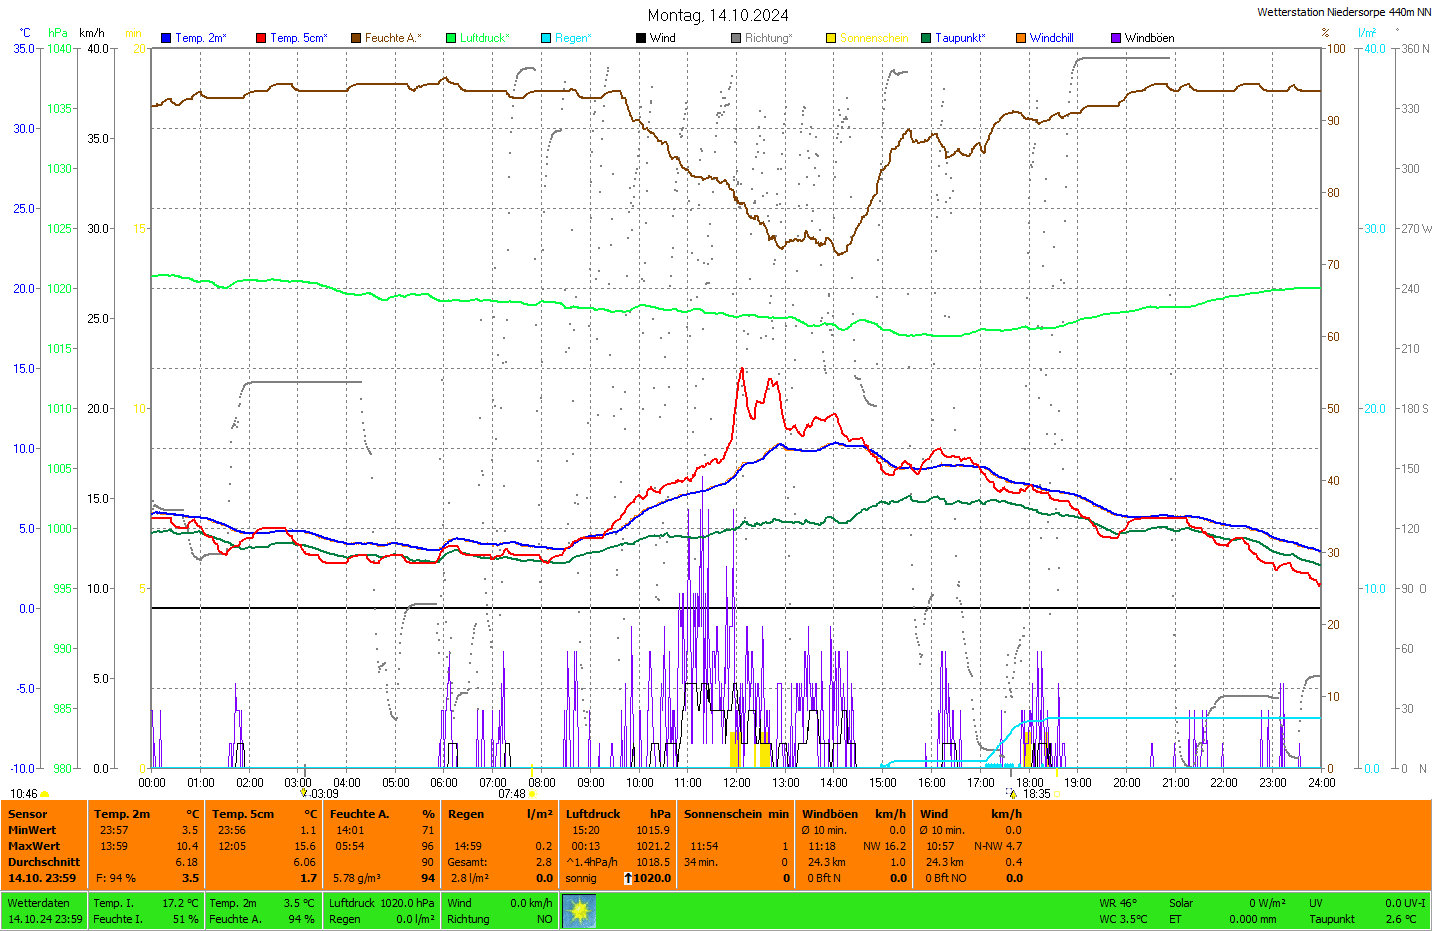Click the sunny weather icon in status bar
This screenshot has width=1432, height=931.
[x=579, y=911]
